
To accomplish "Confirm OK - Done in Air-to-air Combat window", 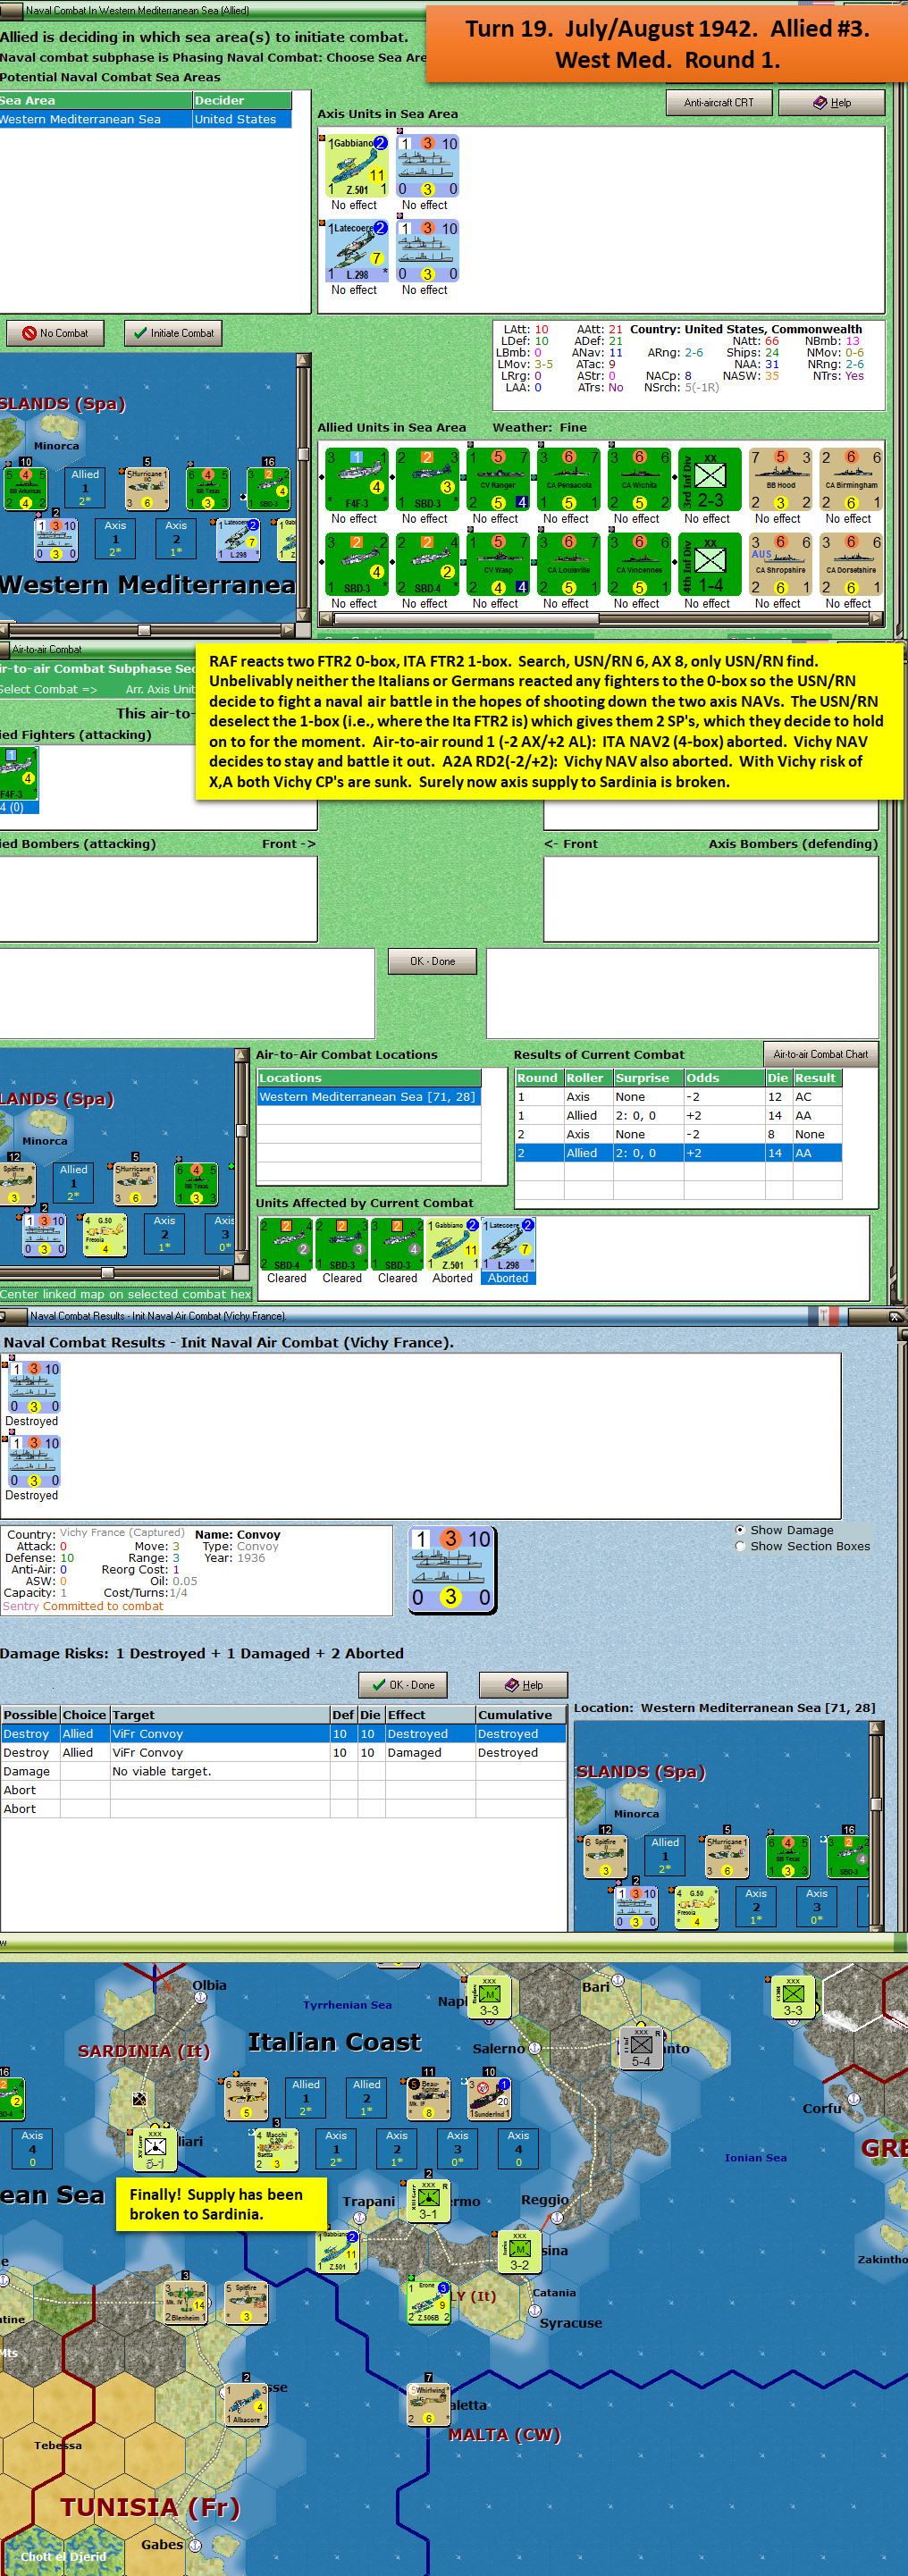I will tap(432, 961).
